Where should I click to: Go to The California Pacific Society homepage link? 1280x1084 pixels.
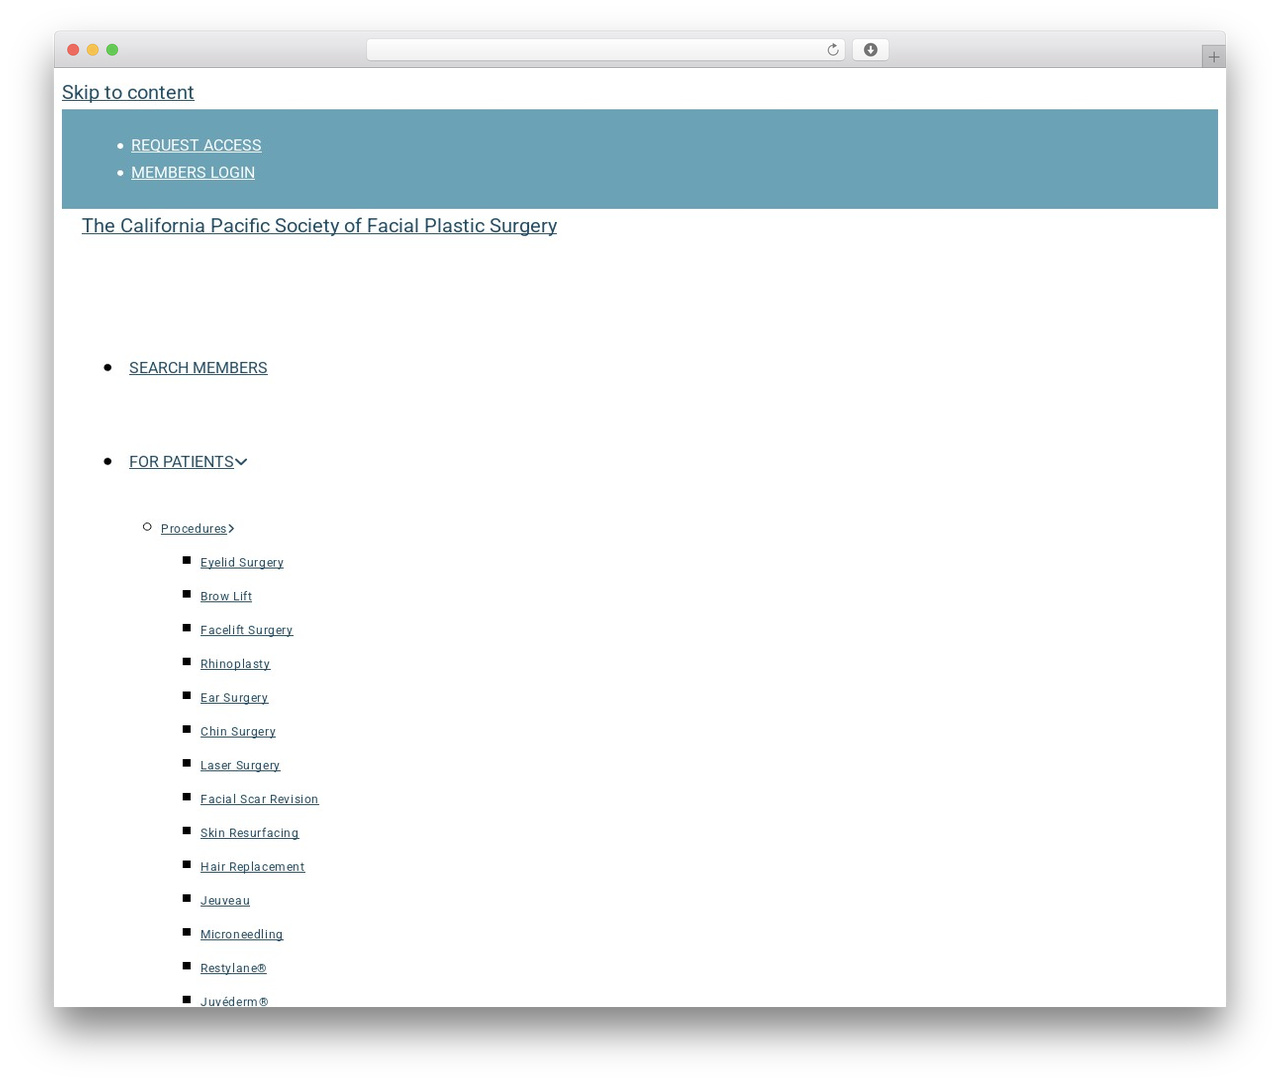(x=319, y=226)
